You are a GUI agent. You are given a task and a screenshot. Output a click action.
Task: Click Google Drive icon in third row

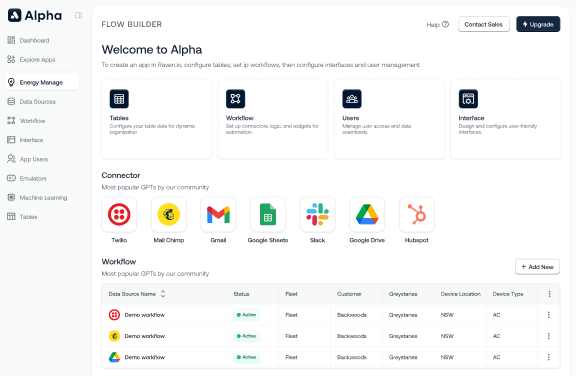[x=114, y=357]
